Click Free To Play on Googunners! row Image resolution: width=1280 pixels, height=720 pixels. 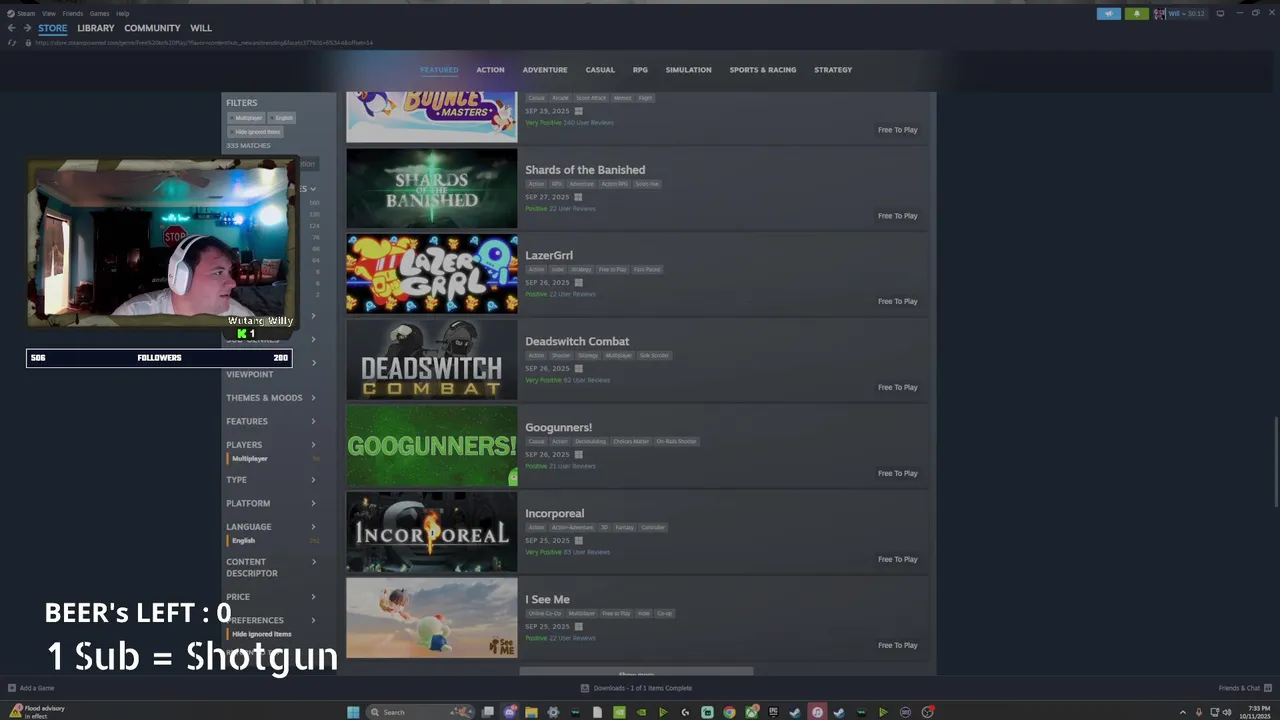click(897, 474)
